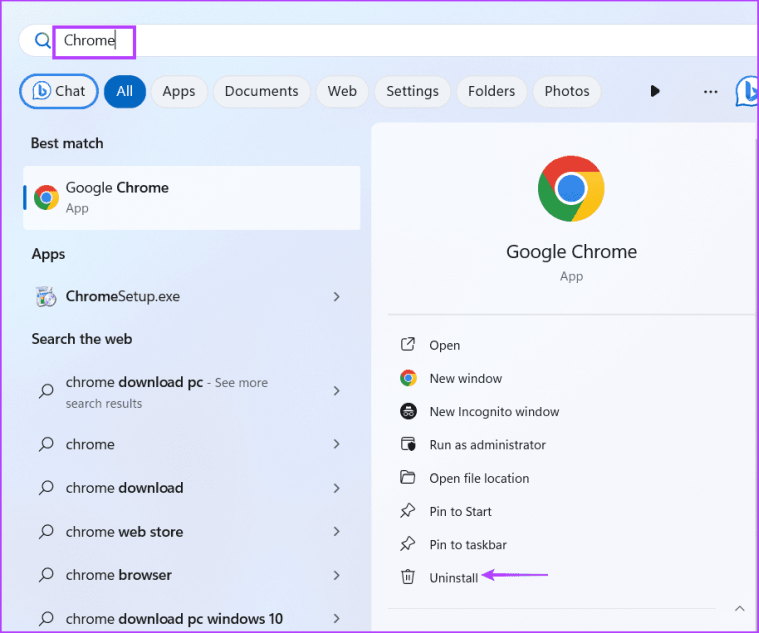Expand the chrome web store suggestion arrow
Viewport: 759px width, 633px height.
(x=336, y=532)
